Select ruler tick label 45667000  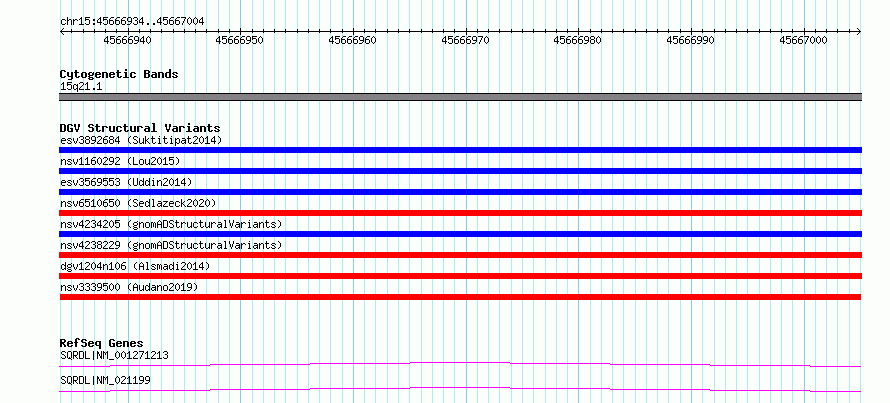coord(804,41)
